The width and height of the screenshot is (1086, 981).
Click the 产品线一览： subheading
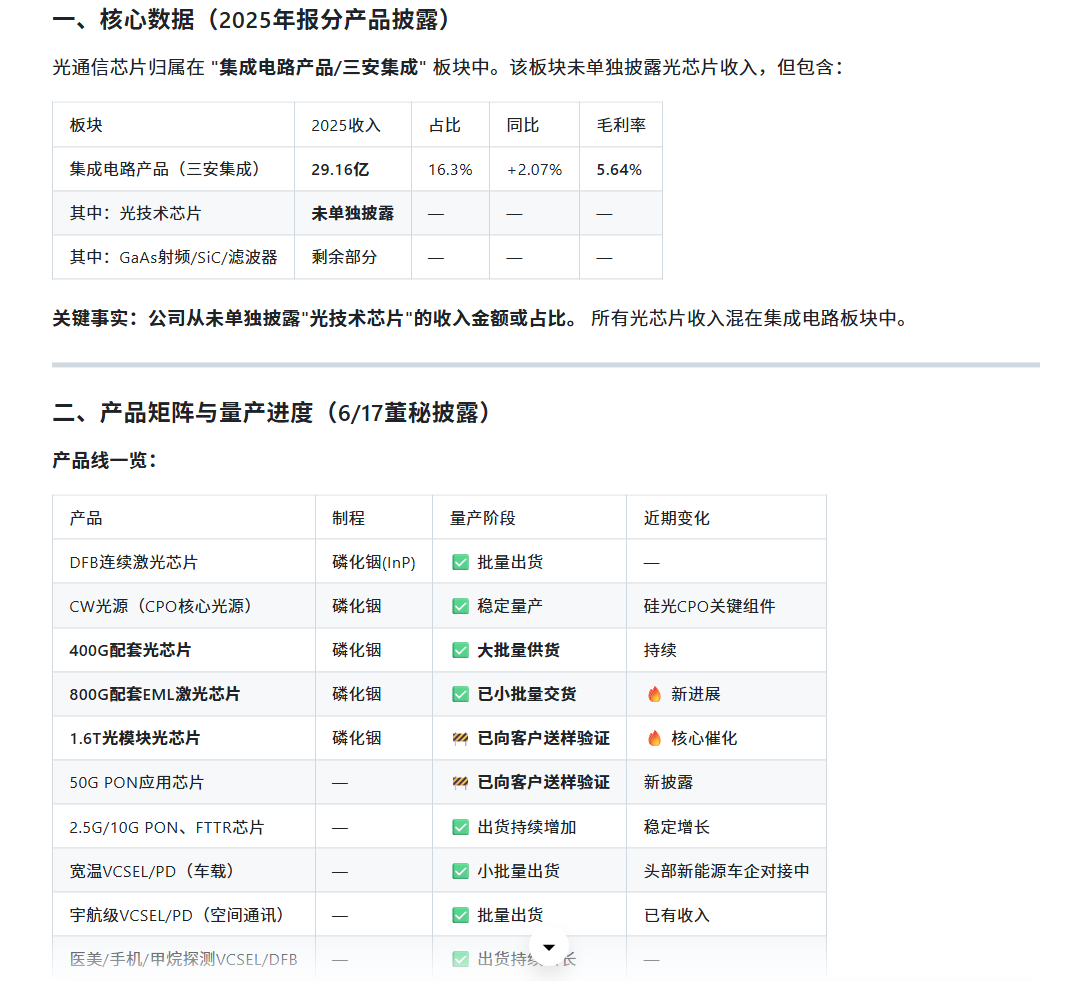click(105, 460)
